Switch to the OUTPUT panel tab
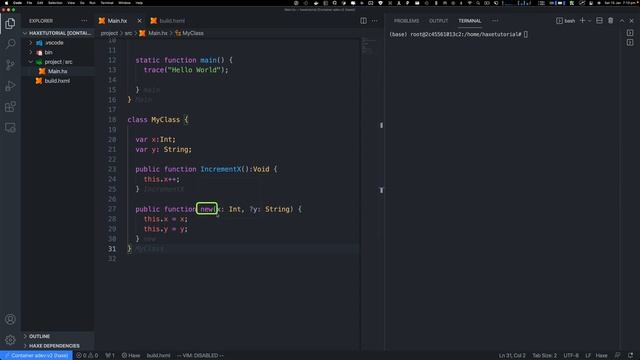Viewport: 640px width, 360px height. coord(438,21)
